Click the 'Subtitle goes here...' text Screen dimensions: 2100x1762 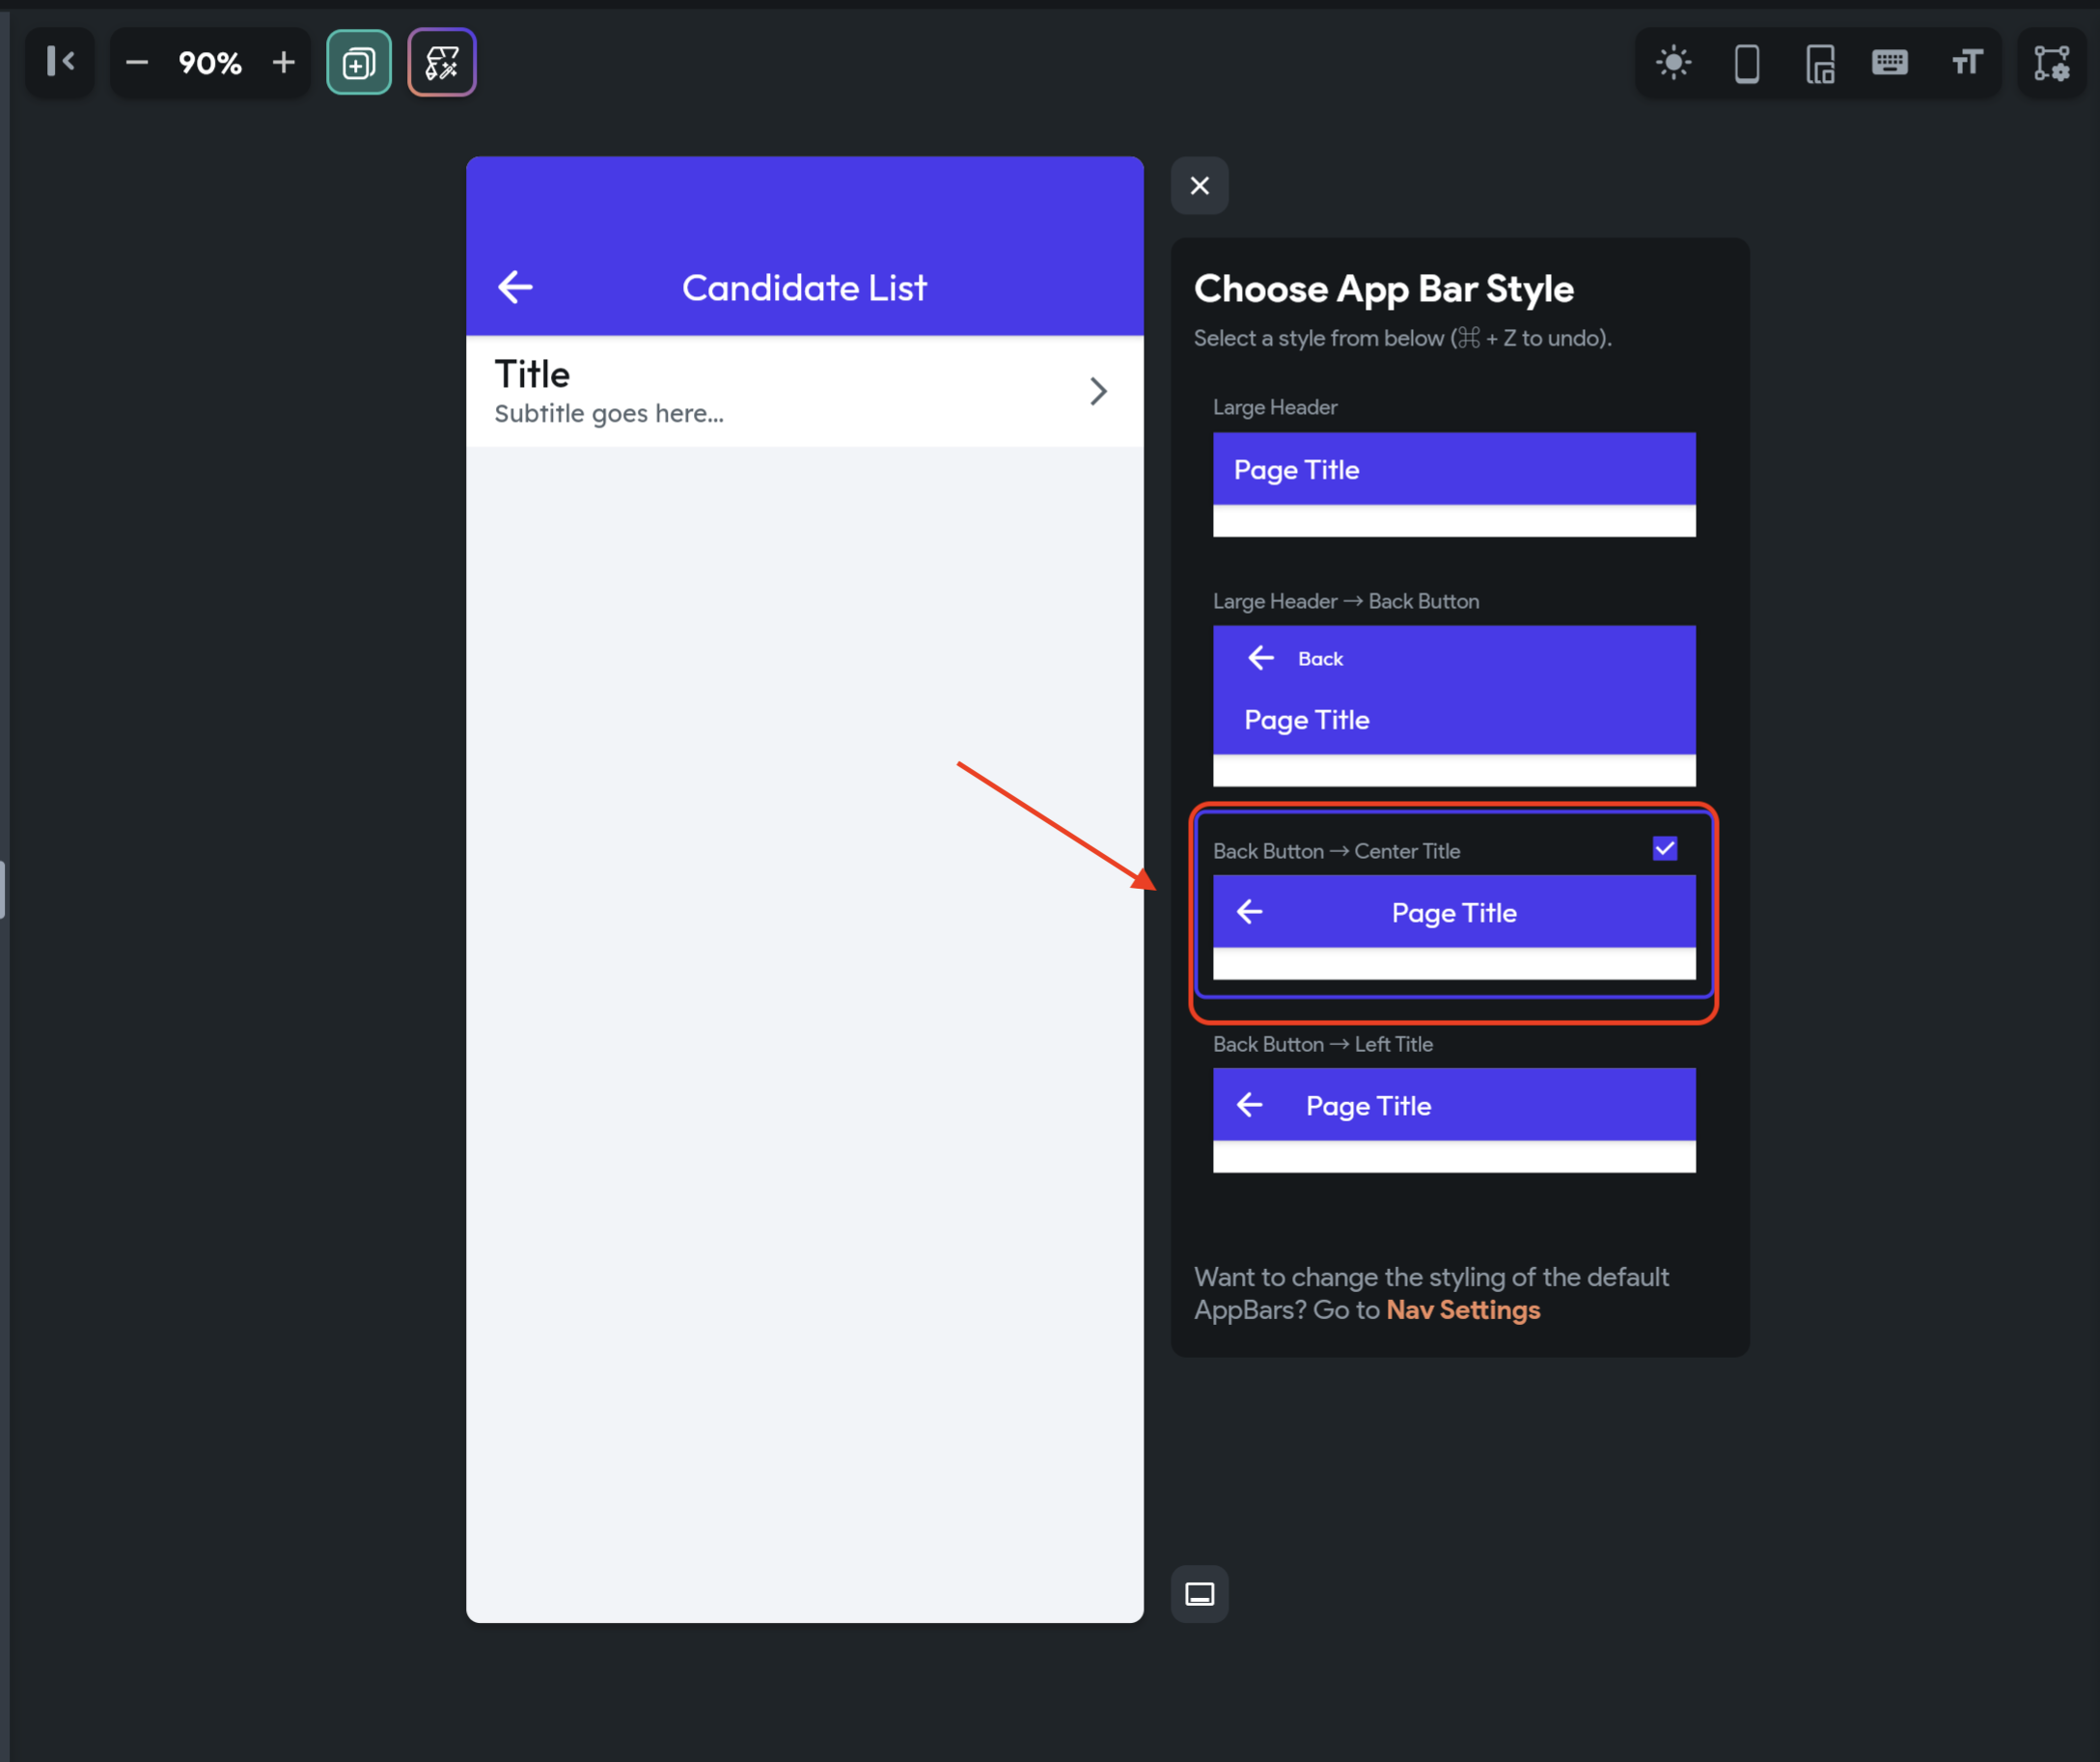click(x=609, y=414)
